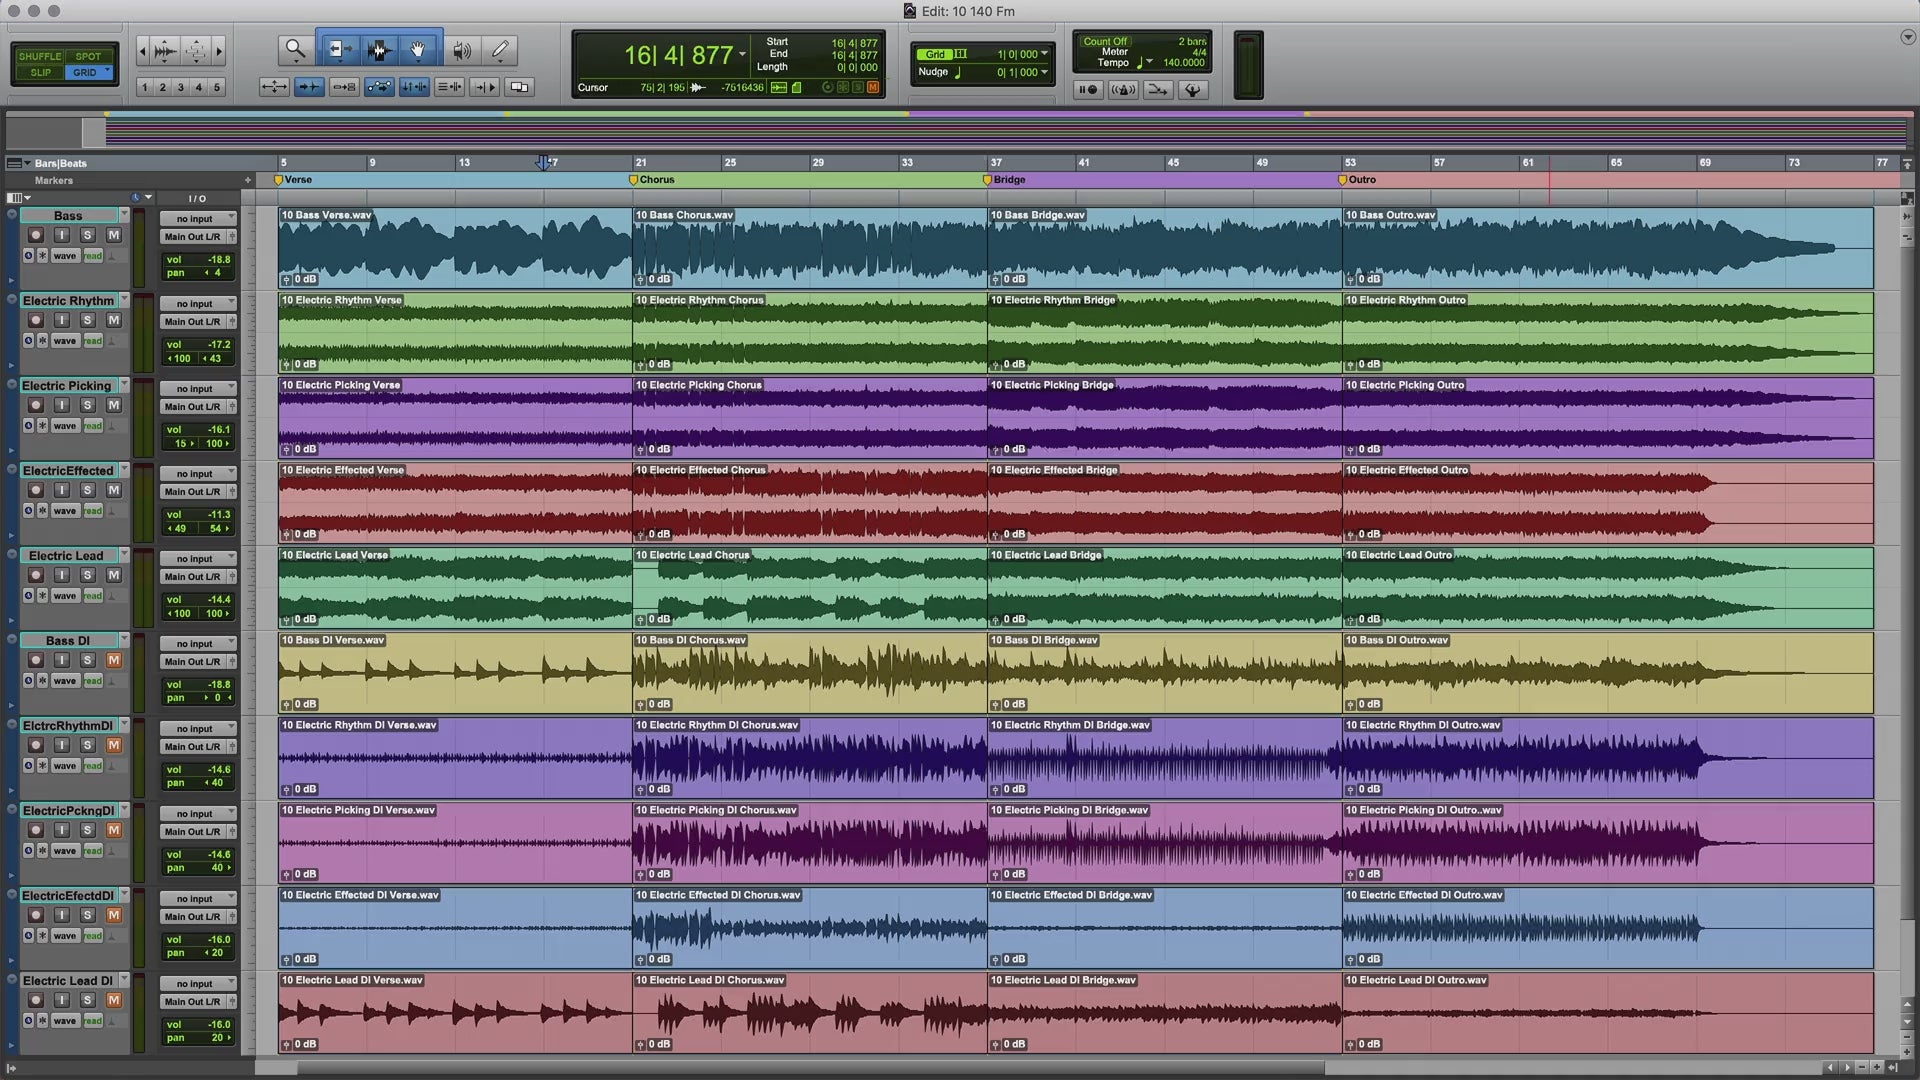Toggle the Metronome click button
Viewport: 1920px width, 1080px height.
click(1122, 90)
